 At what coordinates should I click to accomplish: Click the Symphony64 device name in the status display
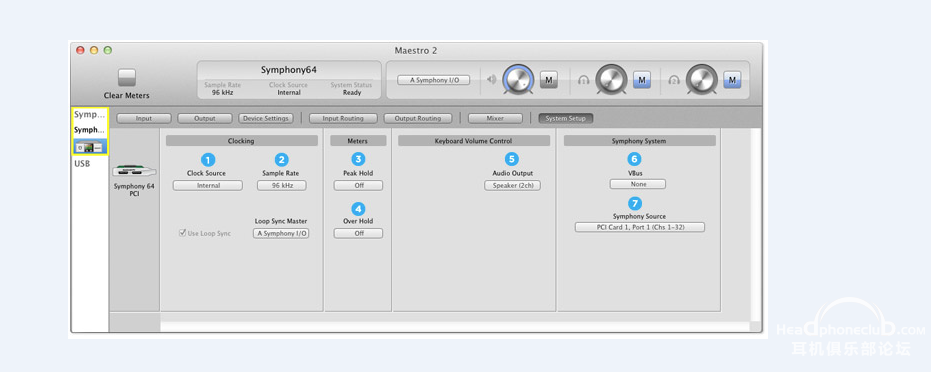(x=289, y=69)
